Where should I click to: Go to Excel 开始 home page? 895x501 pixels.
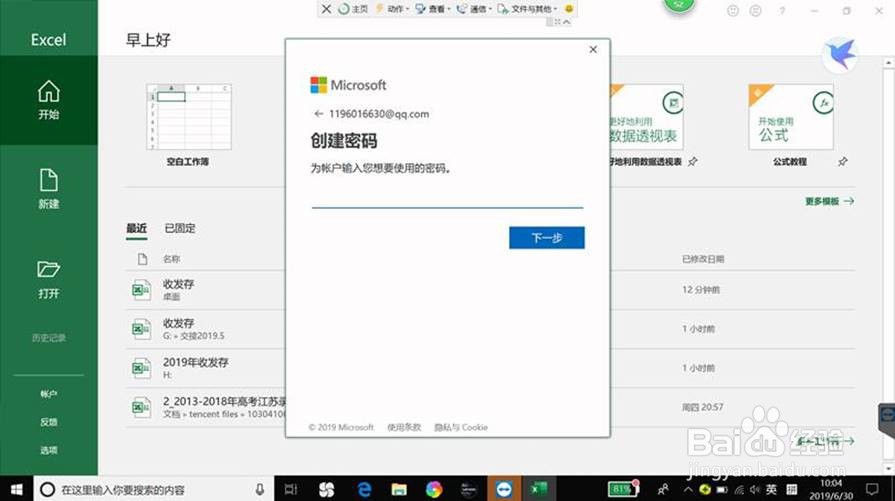click(49, 100)
